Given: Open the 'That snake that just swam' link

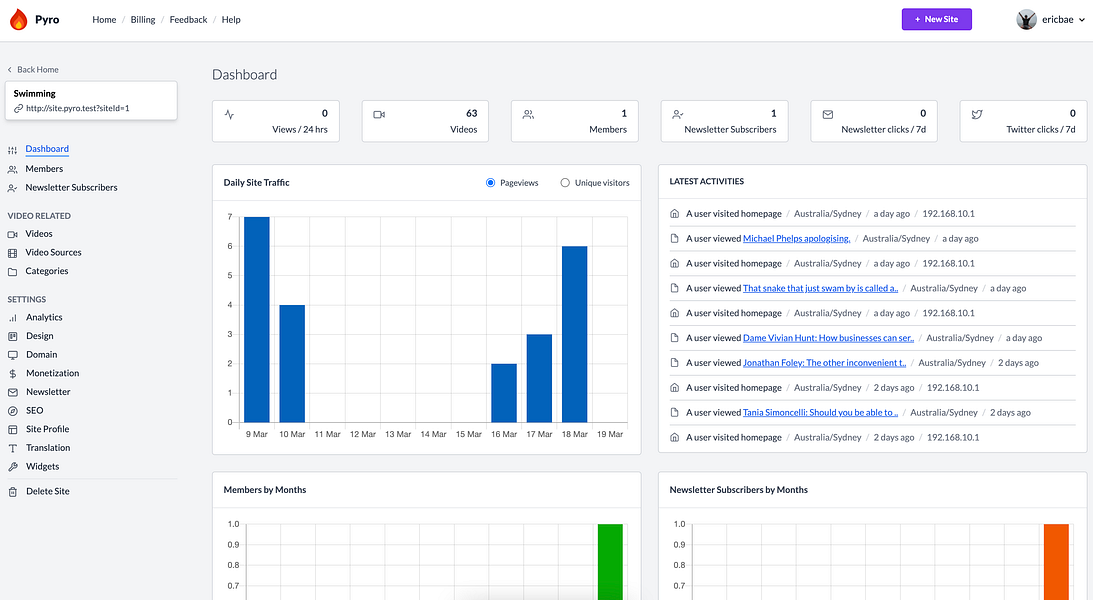Looking at the screenshot, I should (820, 288).
